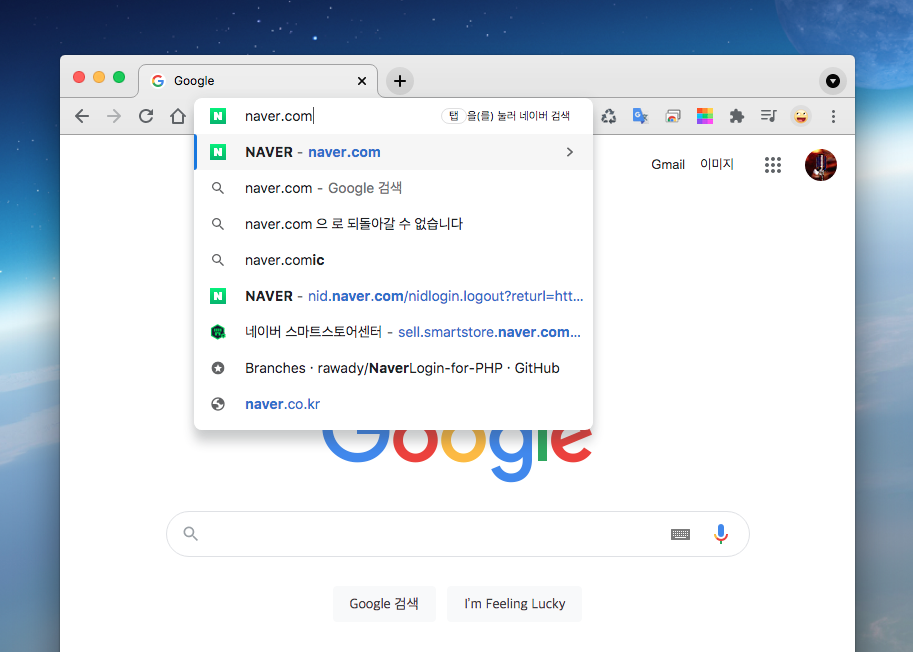Click the smartstore hexagon icon
This screenshot has height=652, width=913.
pyautogui.click(x=218, y=332)
